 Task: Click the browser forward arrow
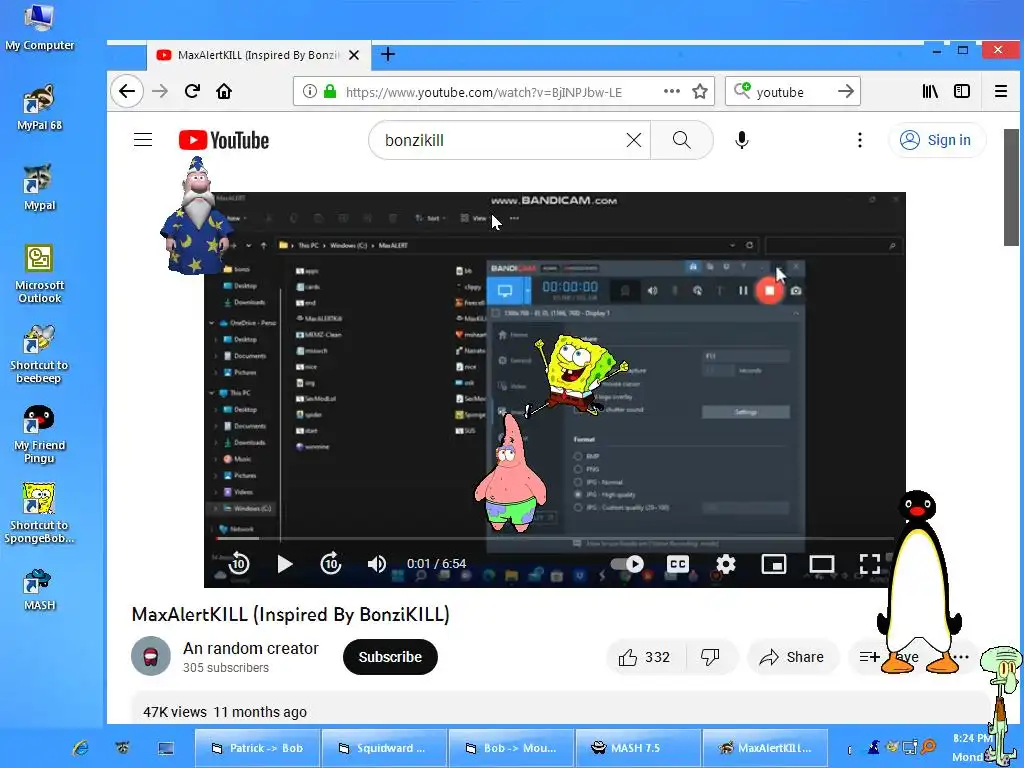(160, 91)
